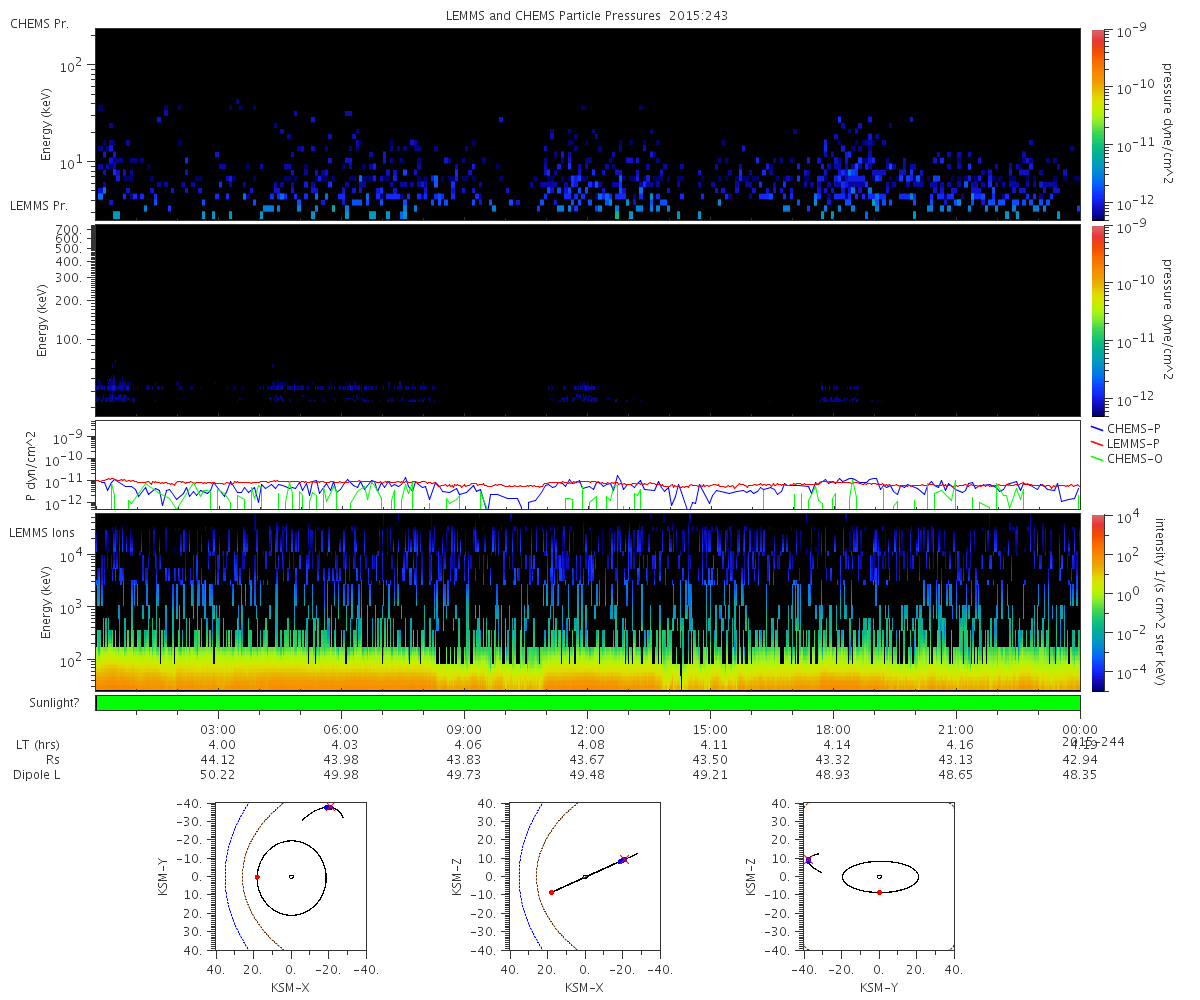This screenshot has width=1200, height=1000.
Task: Select the CHEMS pressure spectrogram color bar
Action: 1098,124
